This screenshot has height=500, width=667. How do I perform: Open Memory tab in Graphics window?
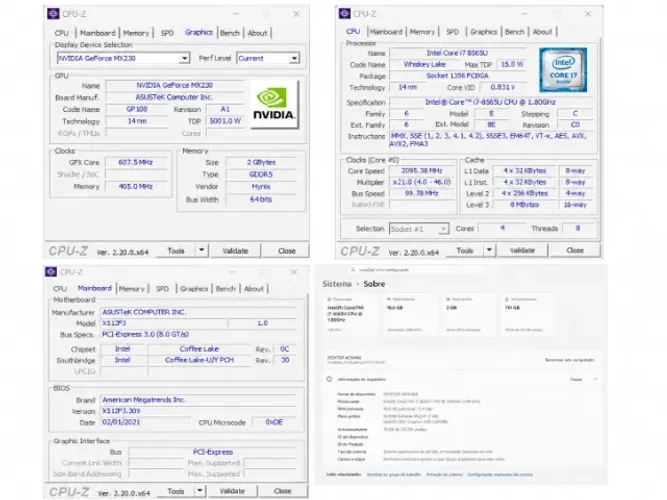pyautogui.click(x=136, y=33)
